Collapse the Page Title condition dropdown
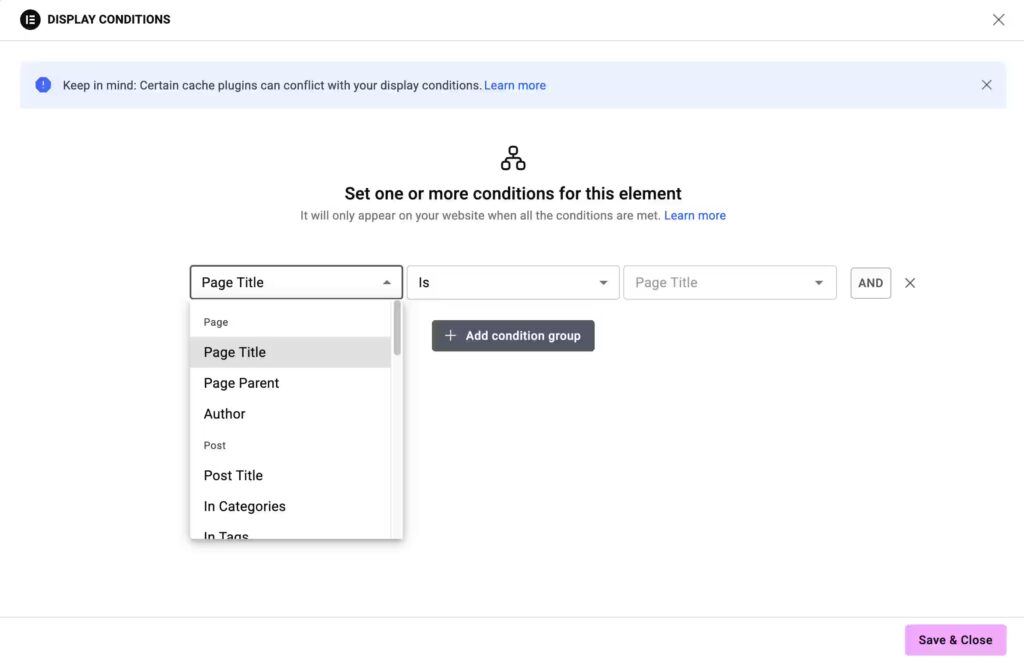Viewport: 1024px width, 660px height. coord(387,283)
